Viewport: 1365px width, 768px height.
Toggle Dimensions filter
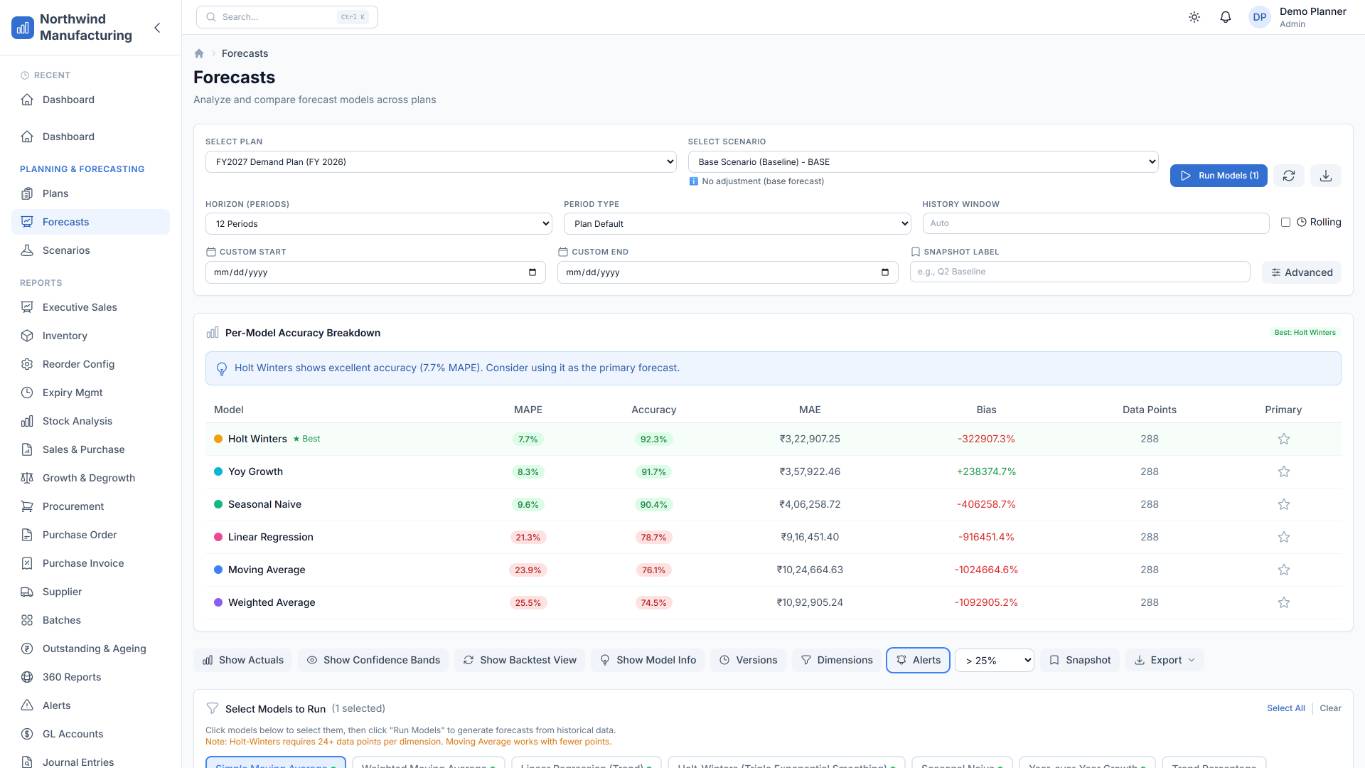coord(837,660)
